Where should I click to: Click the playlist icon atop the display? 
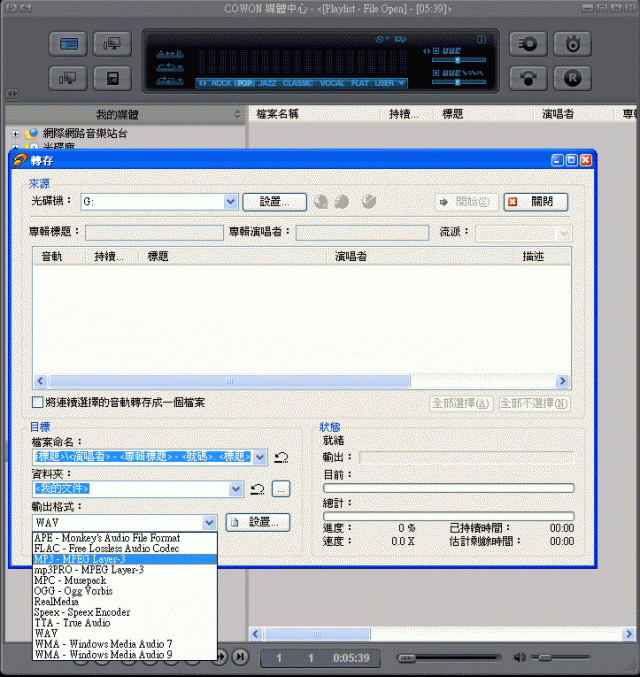coord(400,39)
